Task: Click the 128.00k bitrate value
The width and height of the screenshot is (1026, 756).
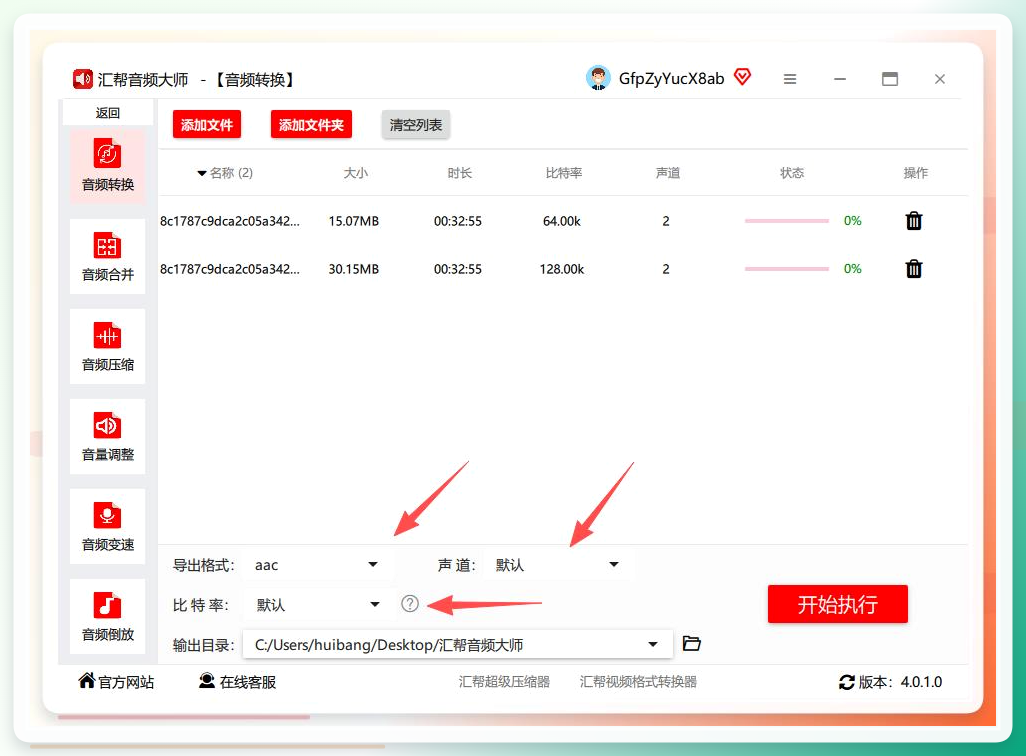Action: point(561,269)
